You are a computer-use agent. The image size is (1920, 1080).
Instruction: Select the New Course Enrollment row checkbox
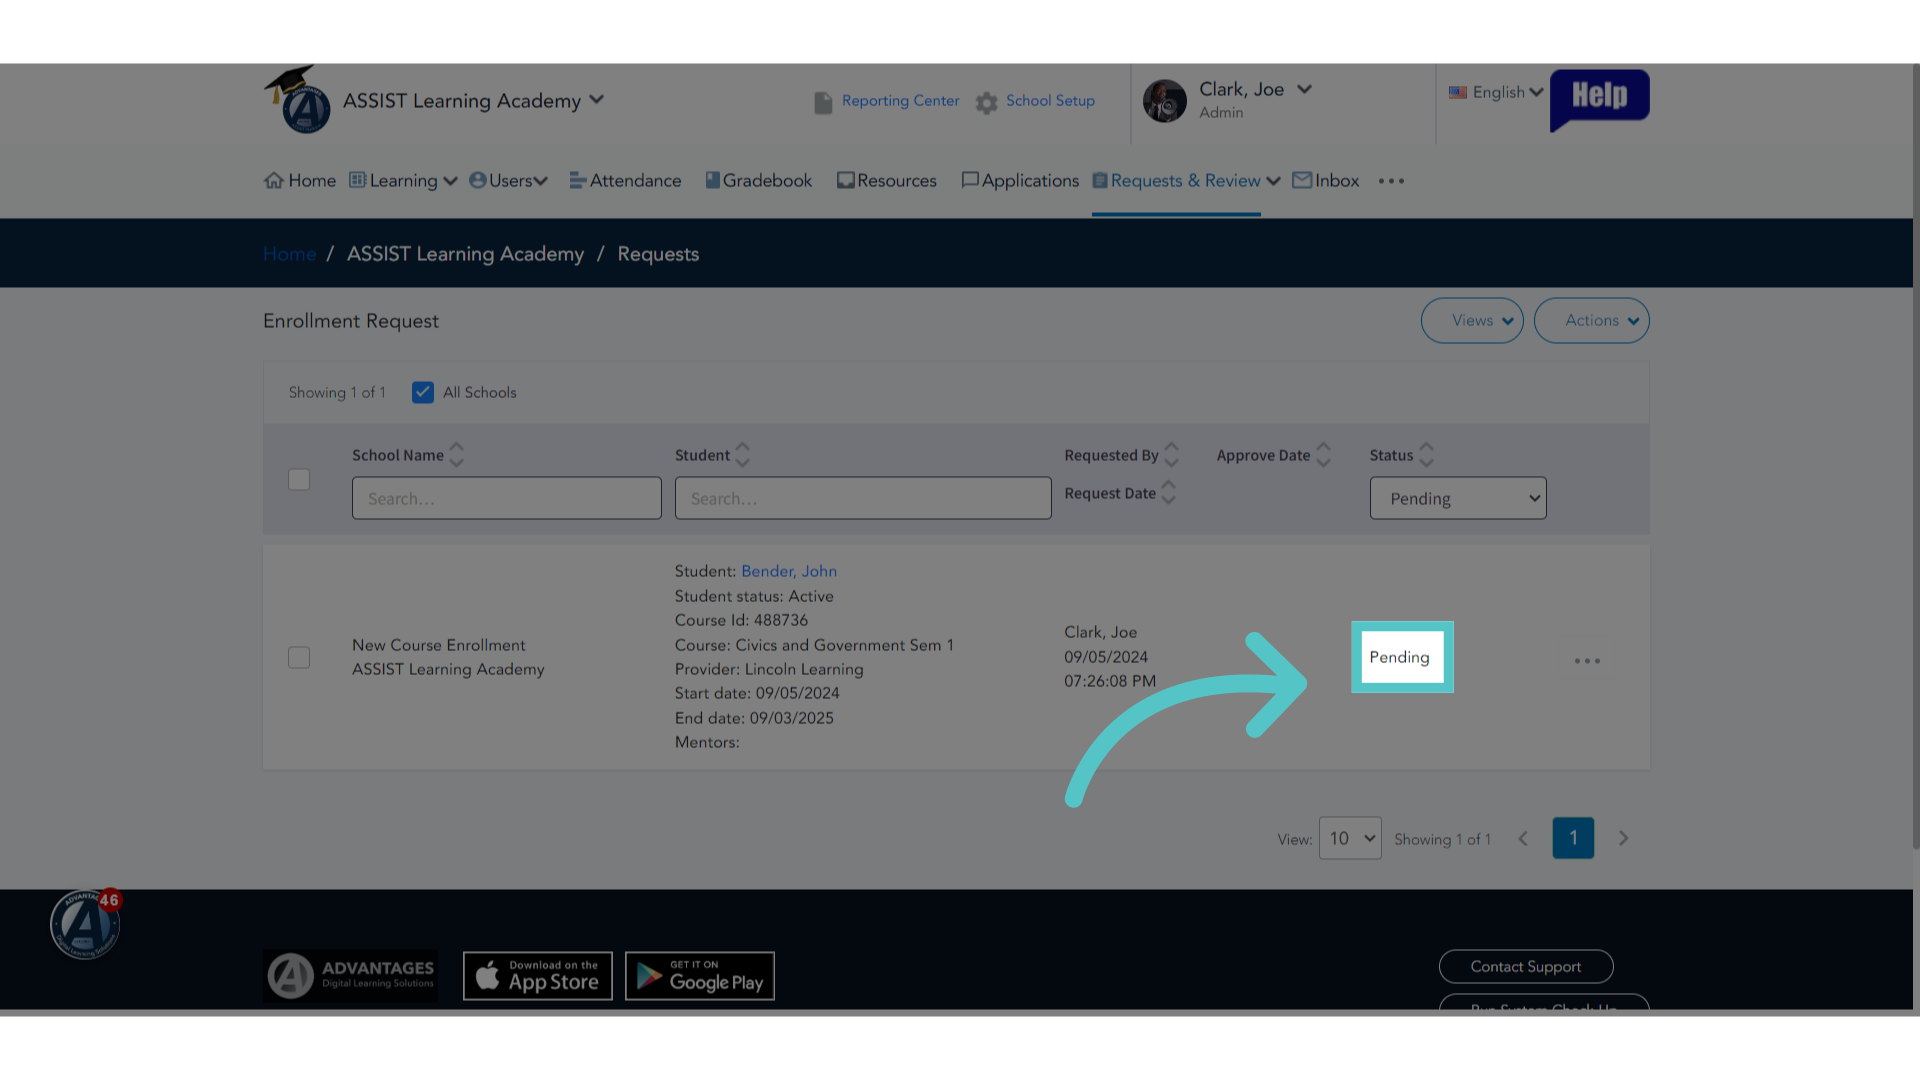click(x=299, y=657)
